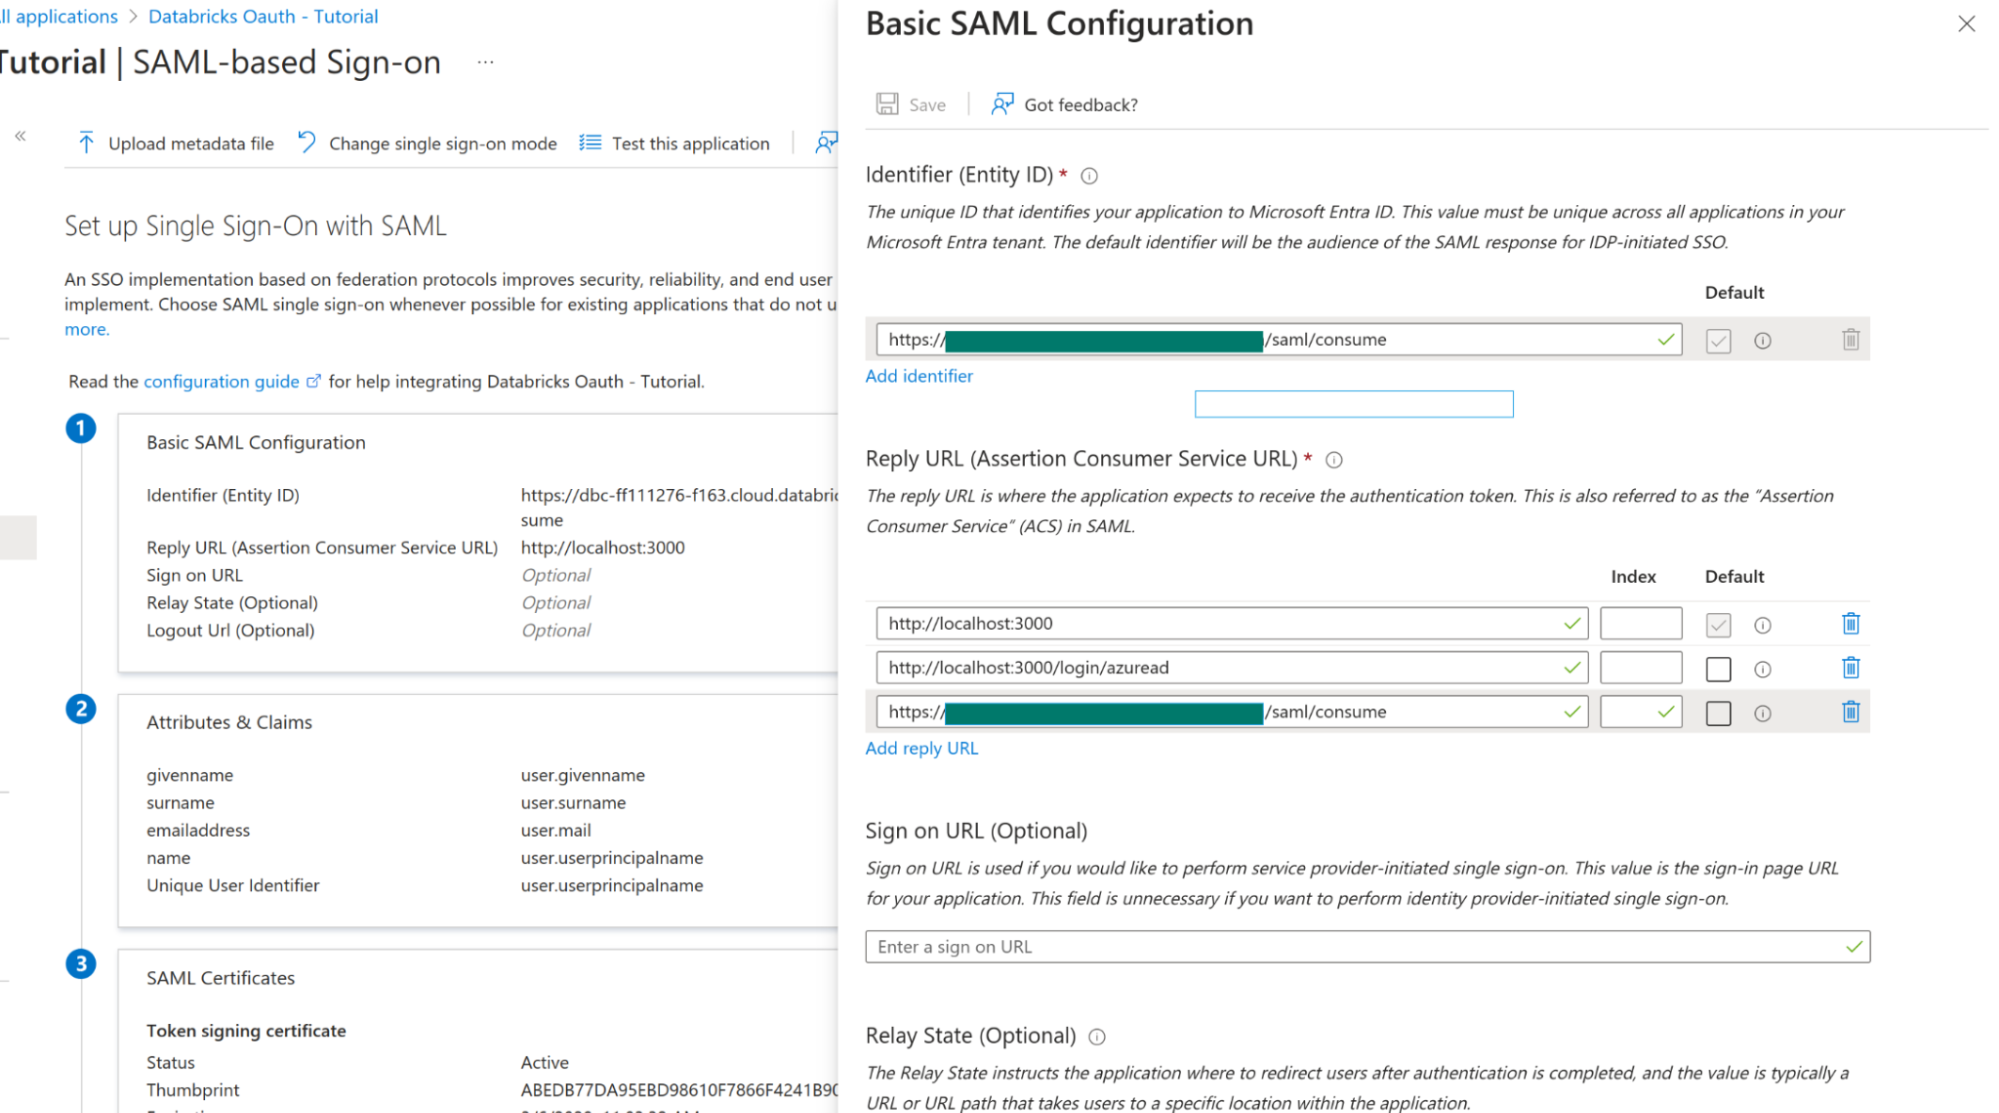Click info icon beside Reply URL heading
This screenshot has width=1999, height=1113.
[x=1333, y=460]
